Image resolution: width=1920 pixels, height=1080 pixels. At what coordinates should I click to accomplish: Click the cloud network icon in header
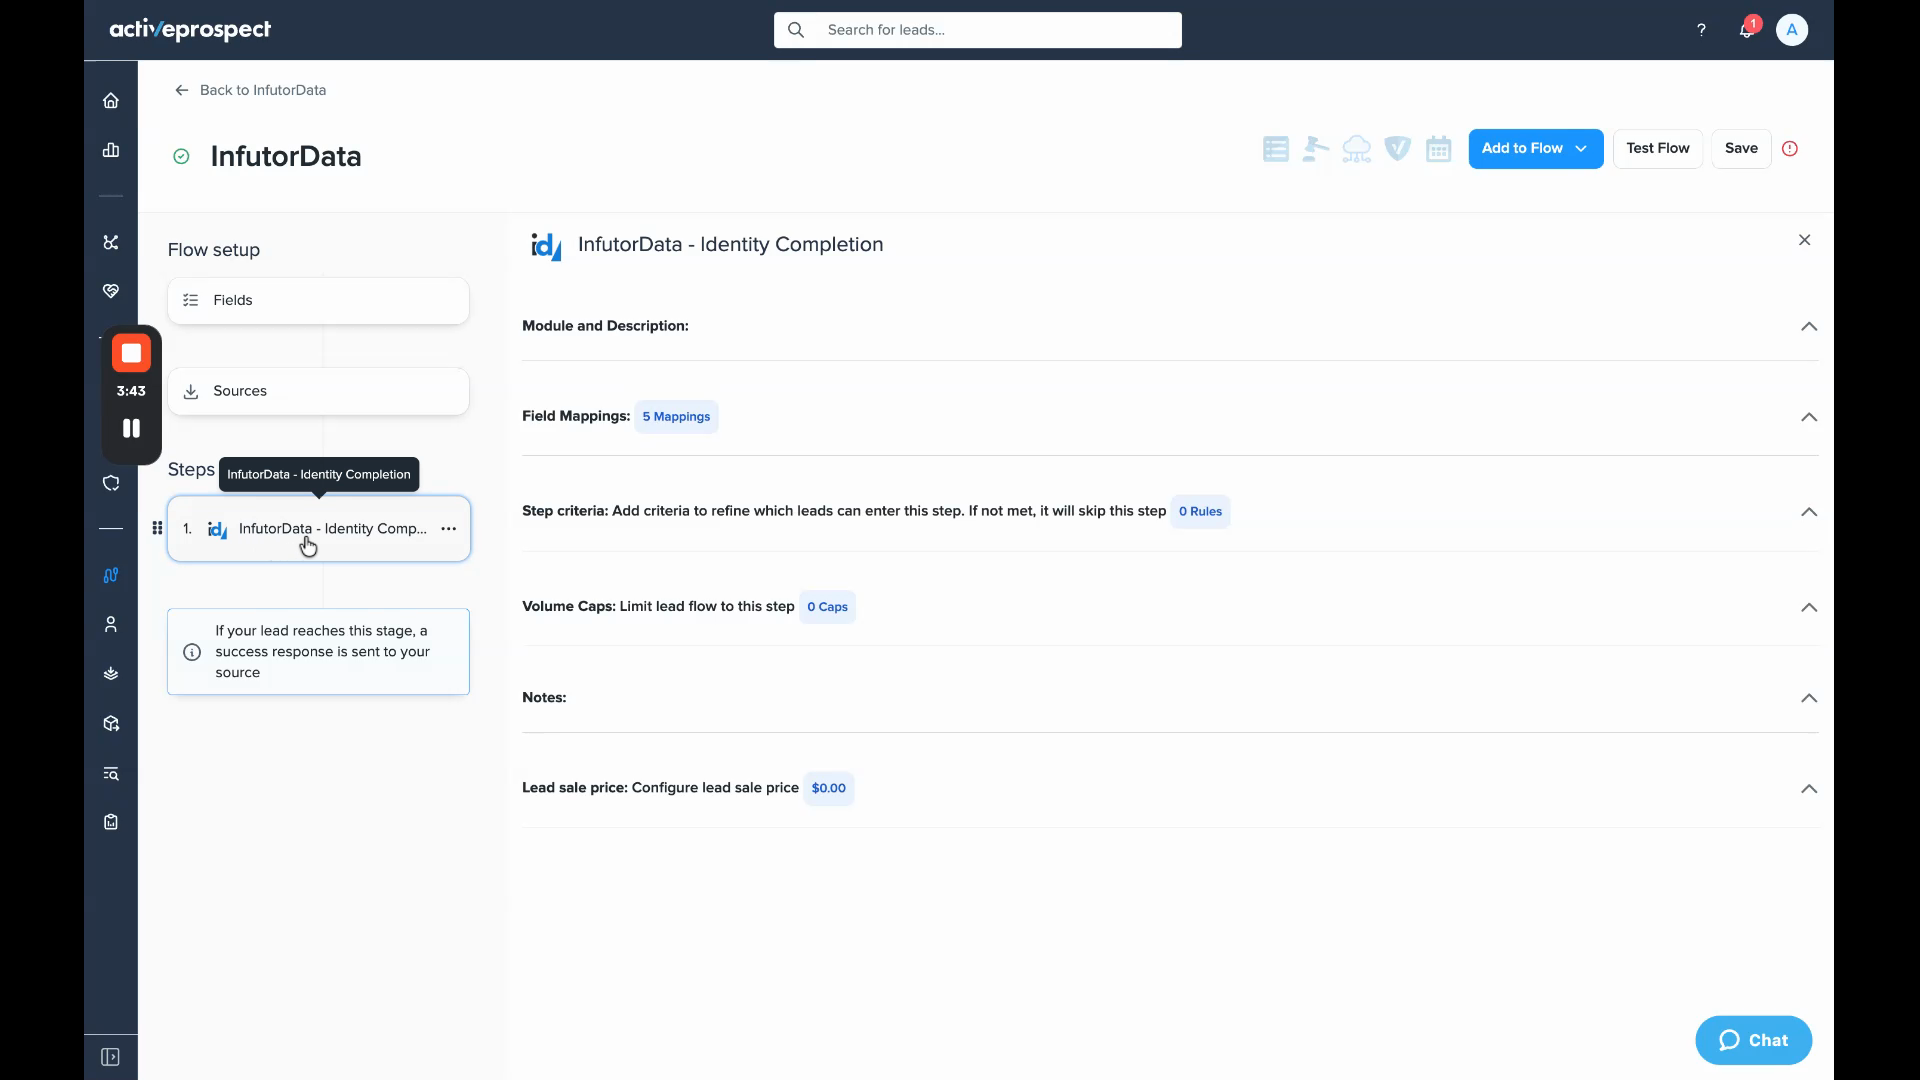[1357, 149]
